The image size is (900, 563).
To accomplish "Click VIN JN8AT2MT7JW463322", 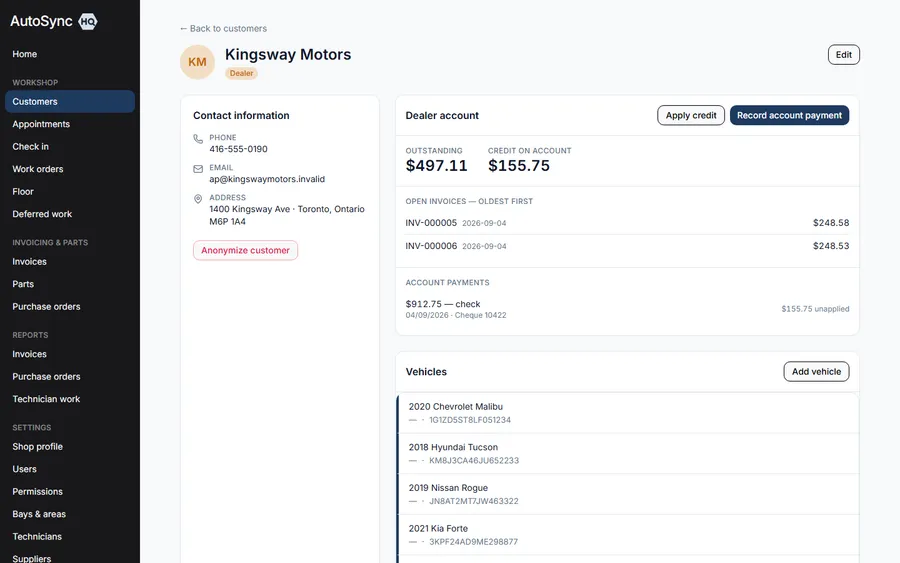I will (474, 501).
